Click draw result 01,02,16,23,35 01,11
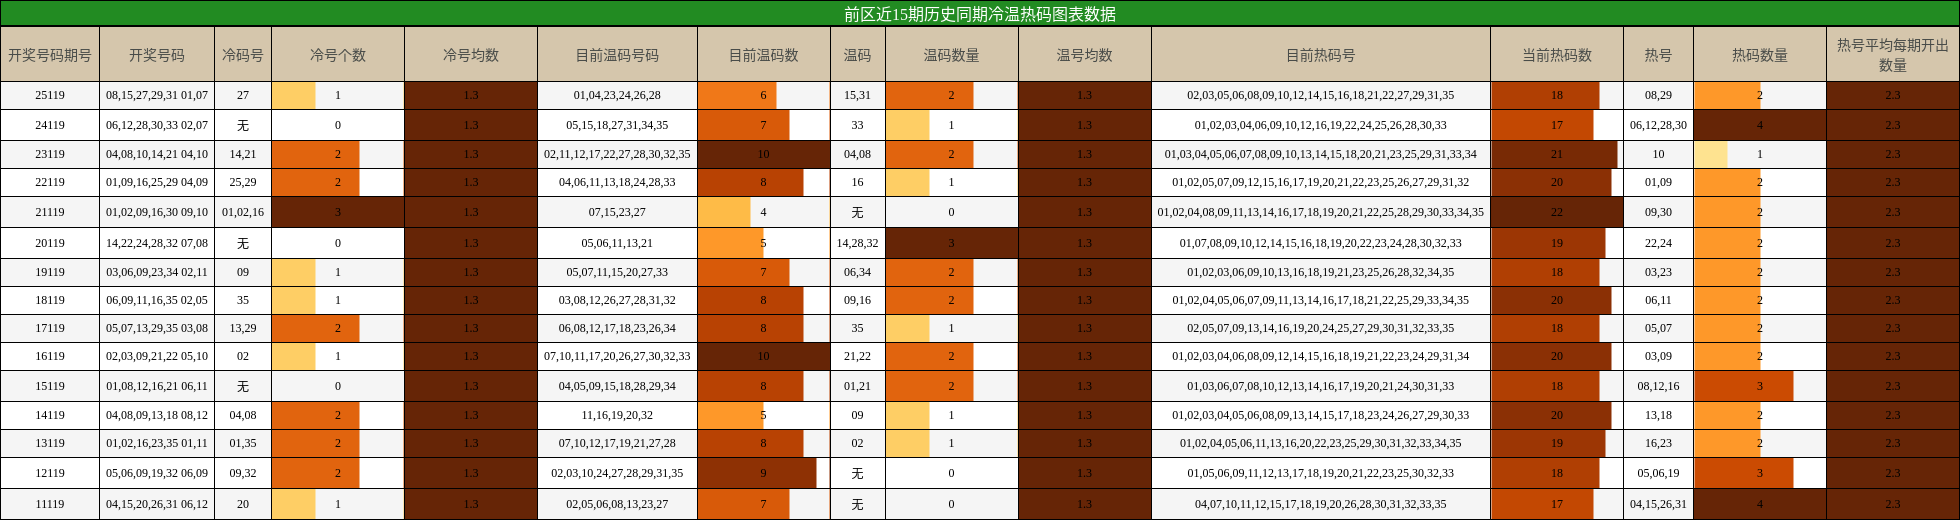The height and width of the screenshot is (520, 1960). point(157,443)
